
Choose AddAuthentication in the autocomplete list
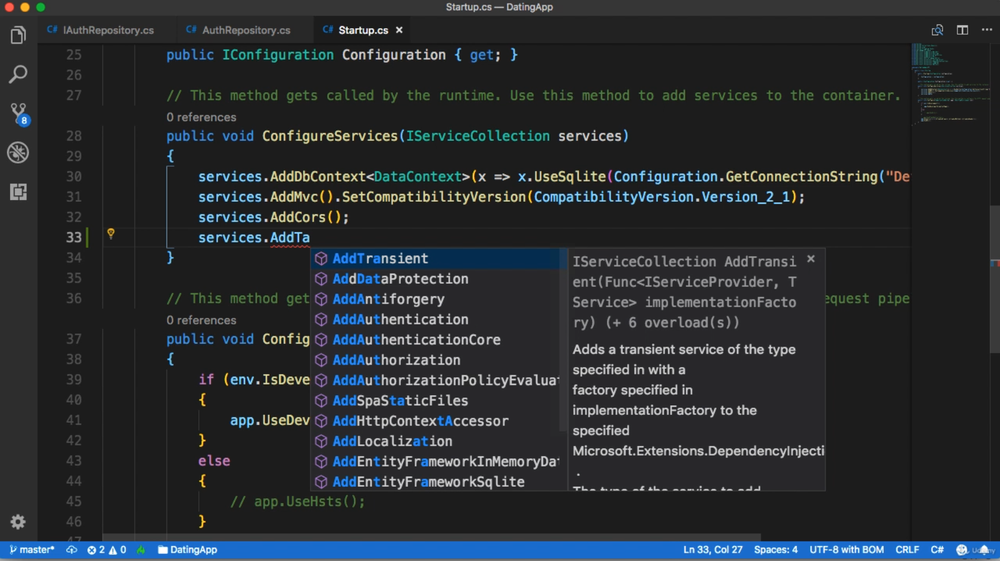(400, 320)
